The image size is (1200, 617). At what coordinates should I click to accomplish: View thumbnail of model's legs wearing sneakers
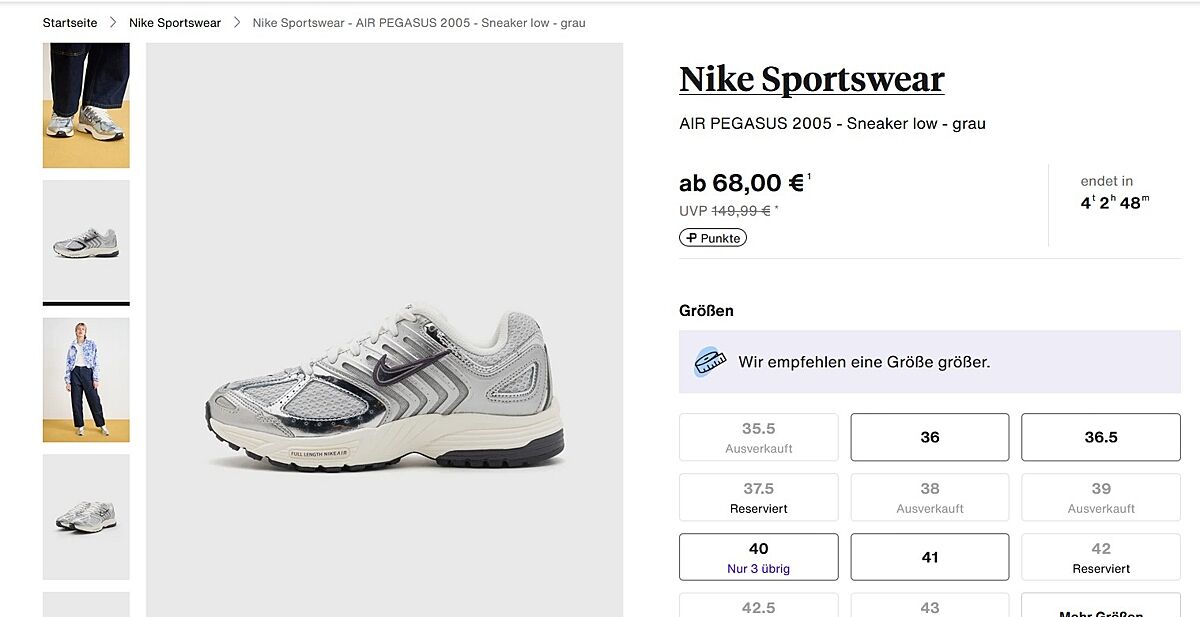click(x=86, y=105)
